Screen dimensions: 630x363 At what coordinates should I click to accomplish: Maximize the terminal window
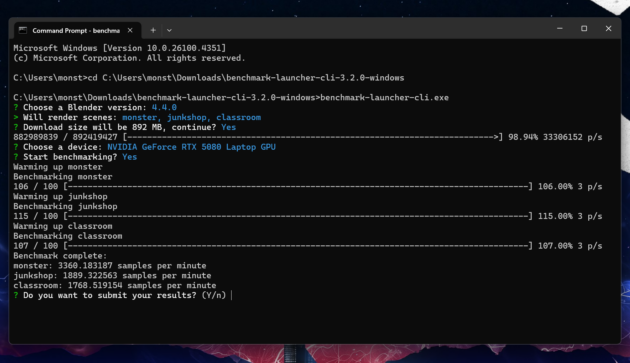coord(584,29)
